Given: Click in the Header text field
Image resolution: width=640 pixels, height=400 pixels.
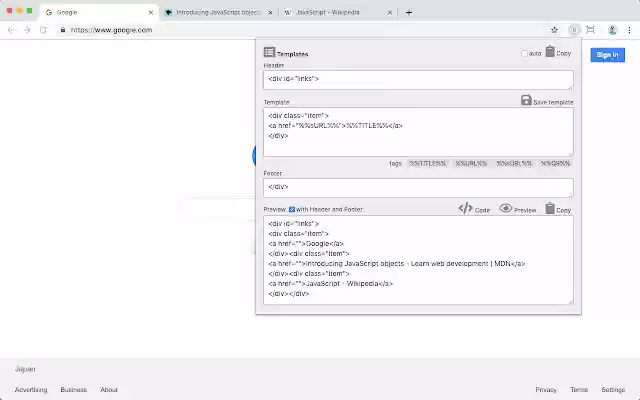Looking at the screenshot, I should pos(418,80).
